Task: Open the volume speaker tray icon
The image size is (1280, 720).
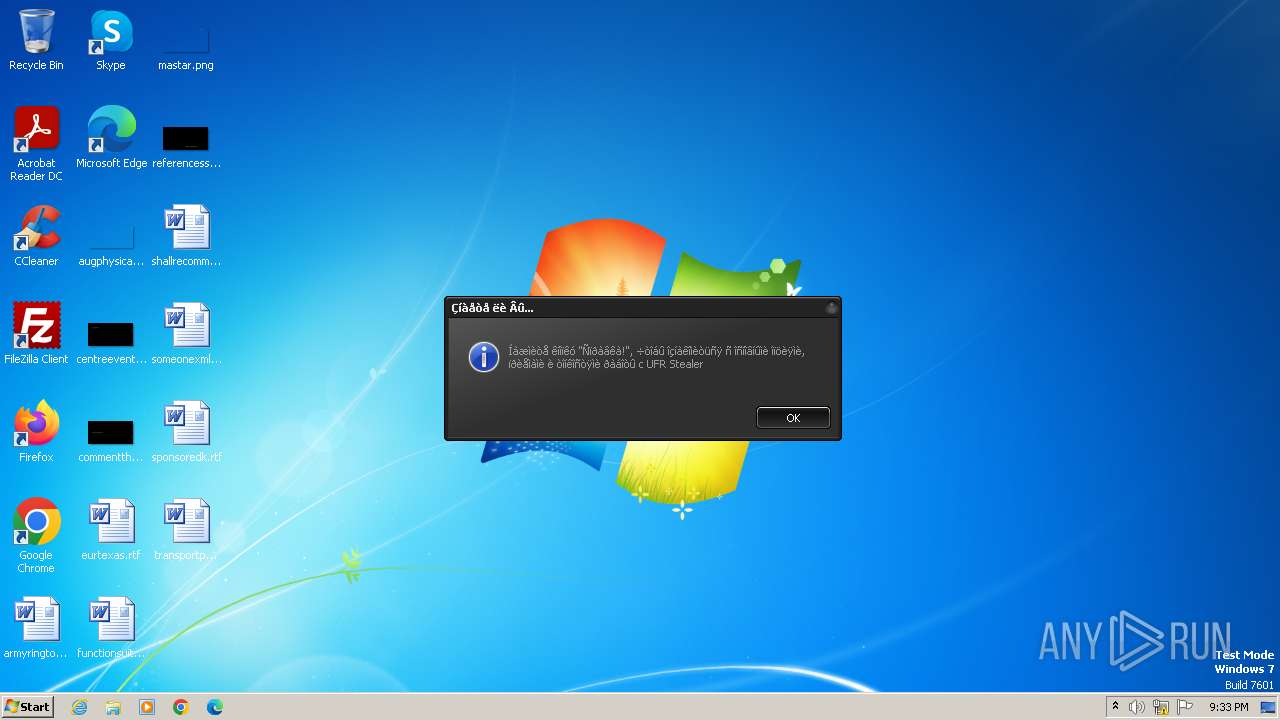Action: tap(1137, 707)
